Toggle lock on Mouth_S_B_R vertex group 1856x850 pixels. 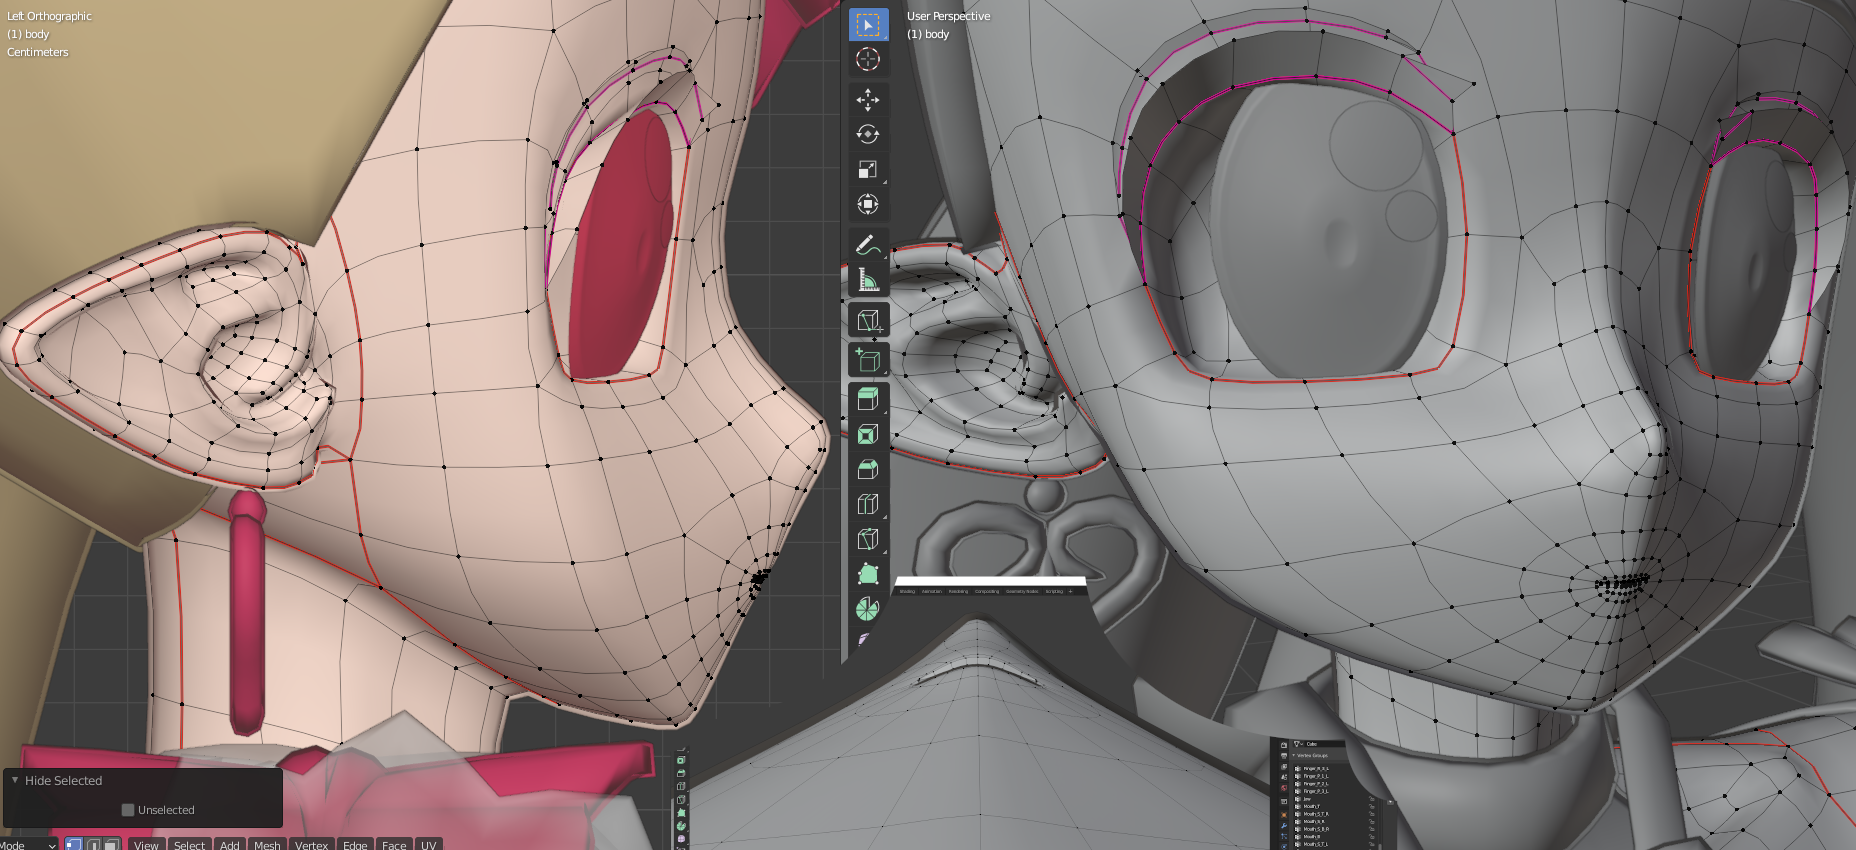[1372, 829]
